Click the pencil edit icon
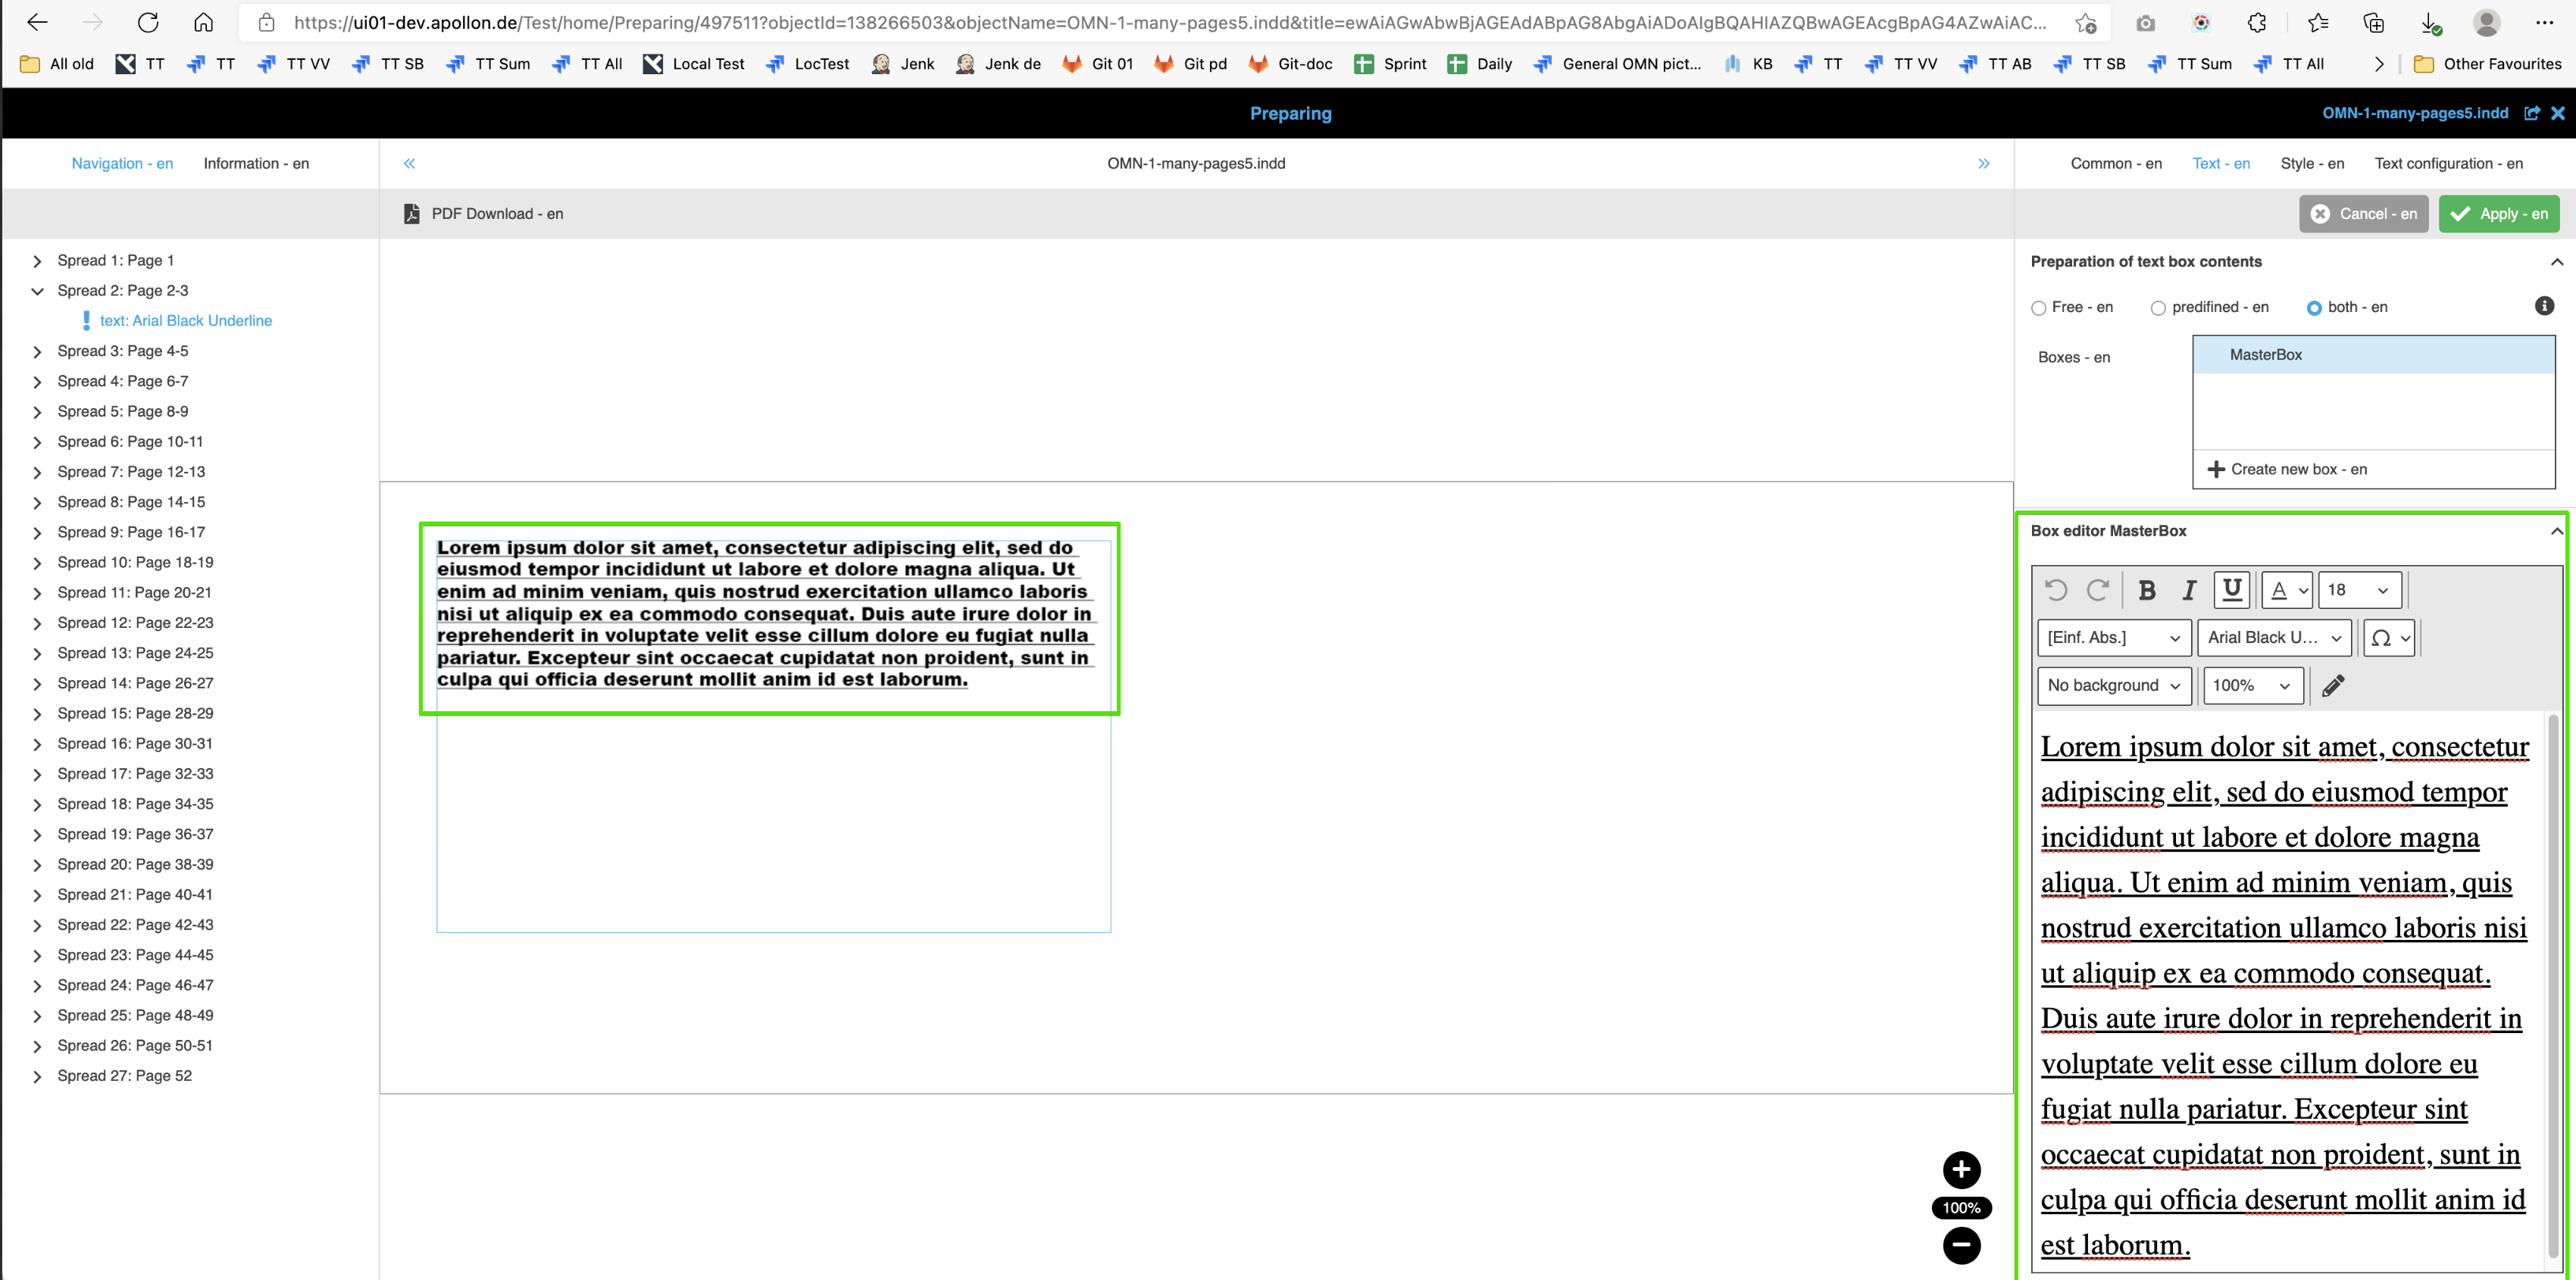Viewport: 2576px width, 1280px height. 2332,686
